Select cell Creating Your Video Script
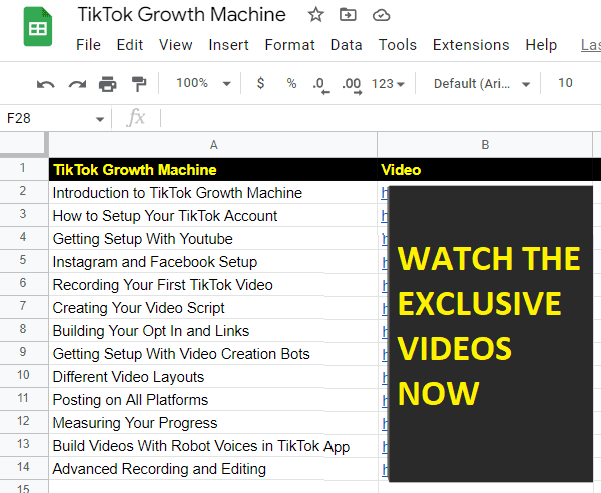 pyautogui.click(x=213, y=307)
